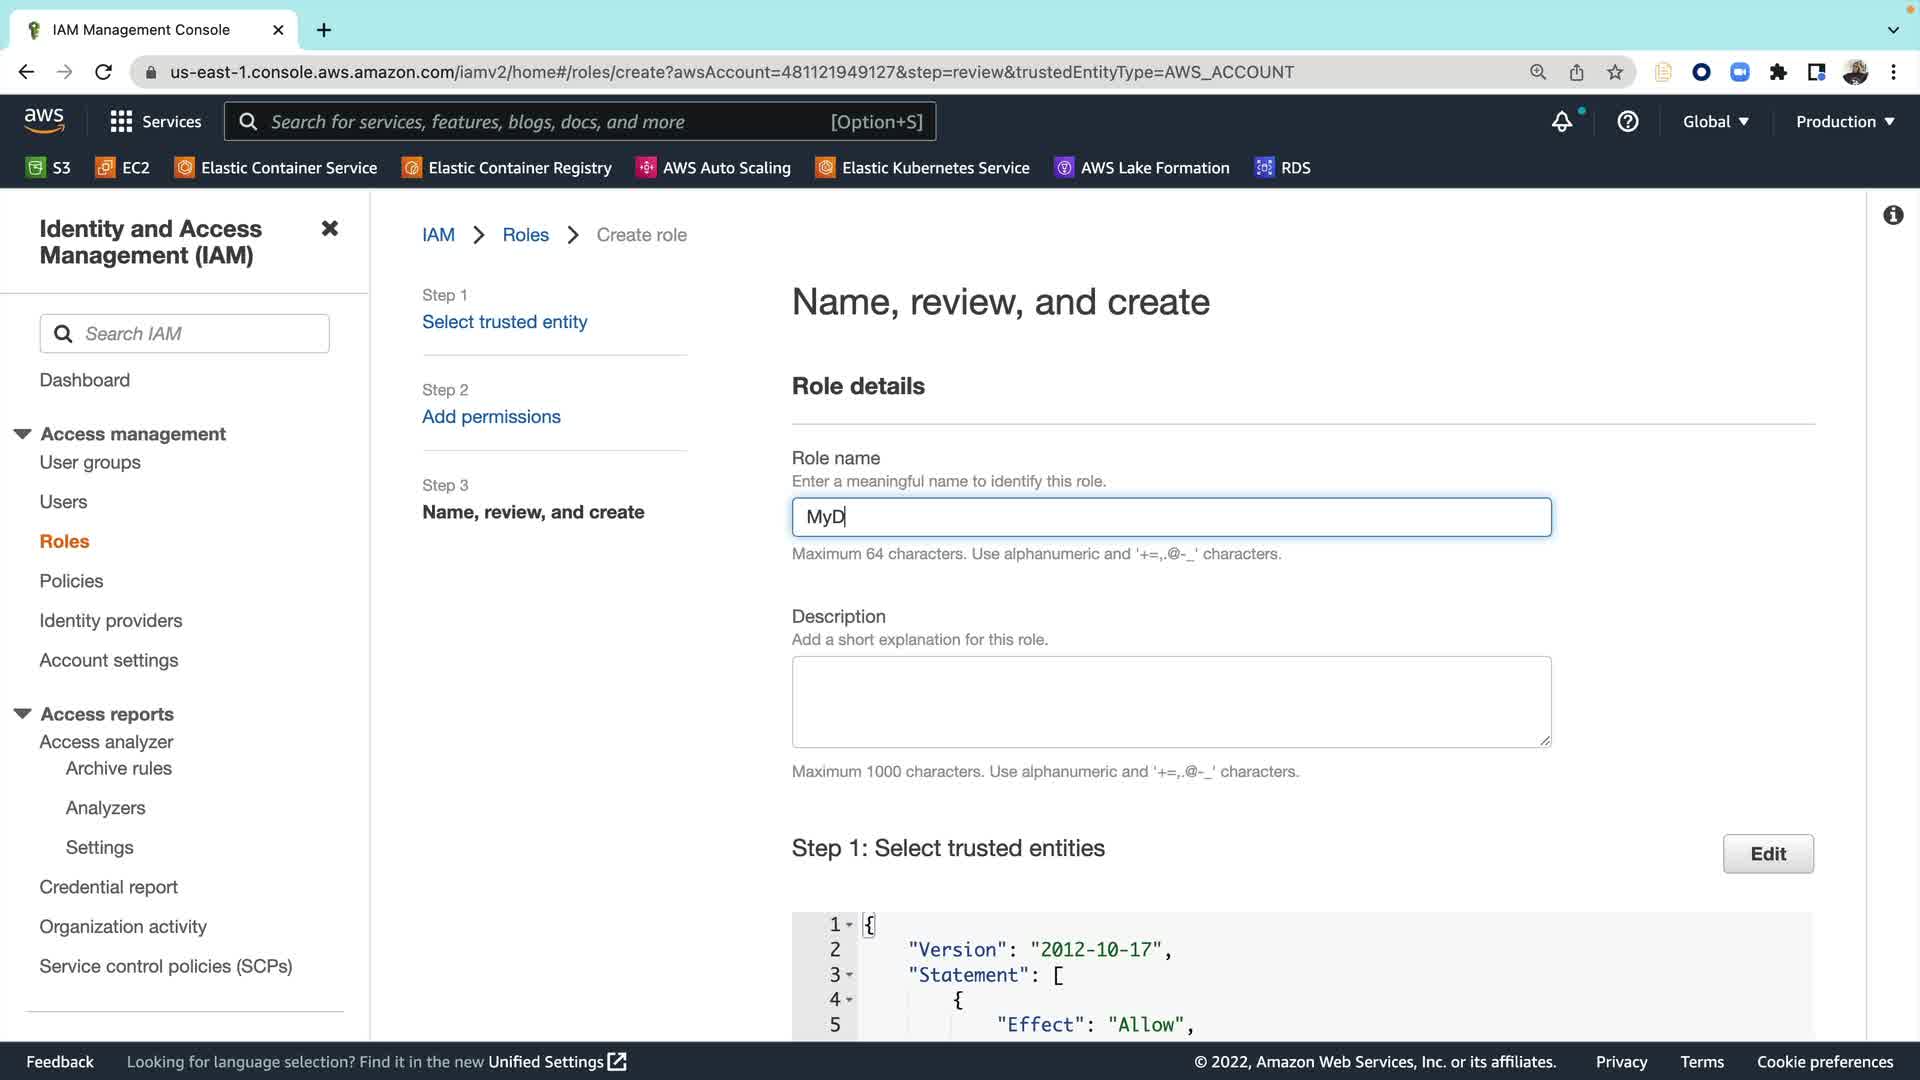The image size is (1920, 1080).
Task: Open the RDS favorites shortcut
Action: point(1283,168)
